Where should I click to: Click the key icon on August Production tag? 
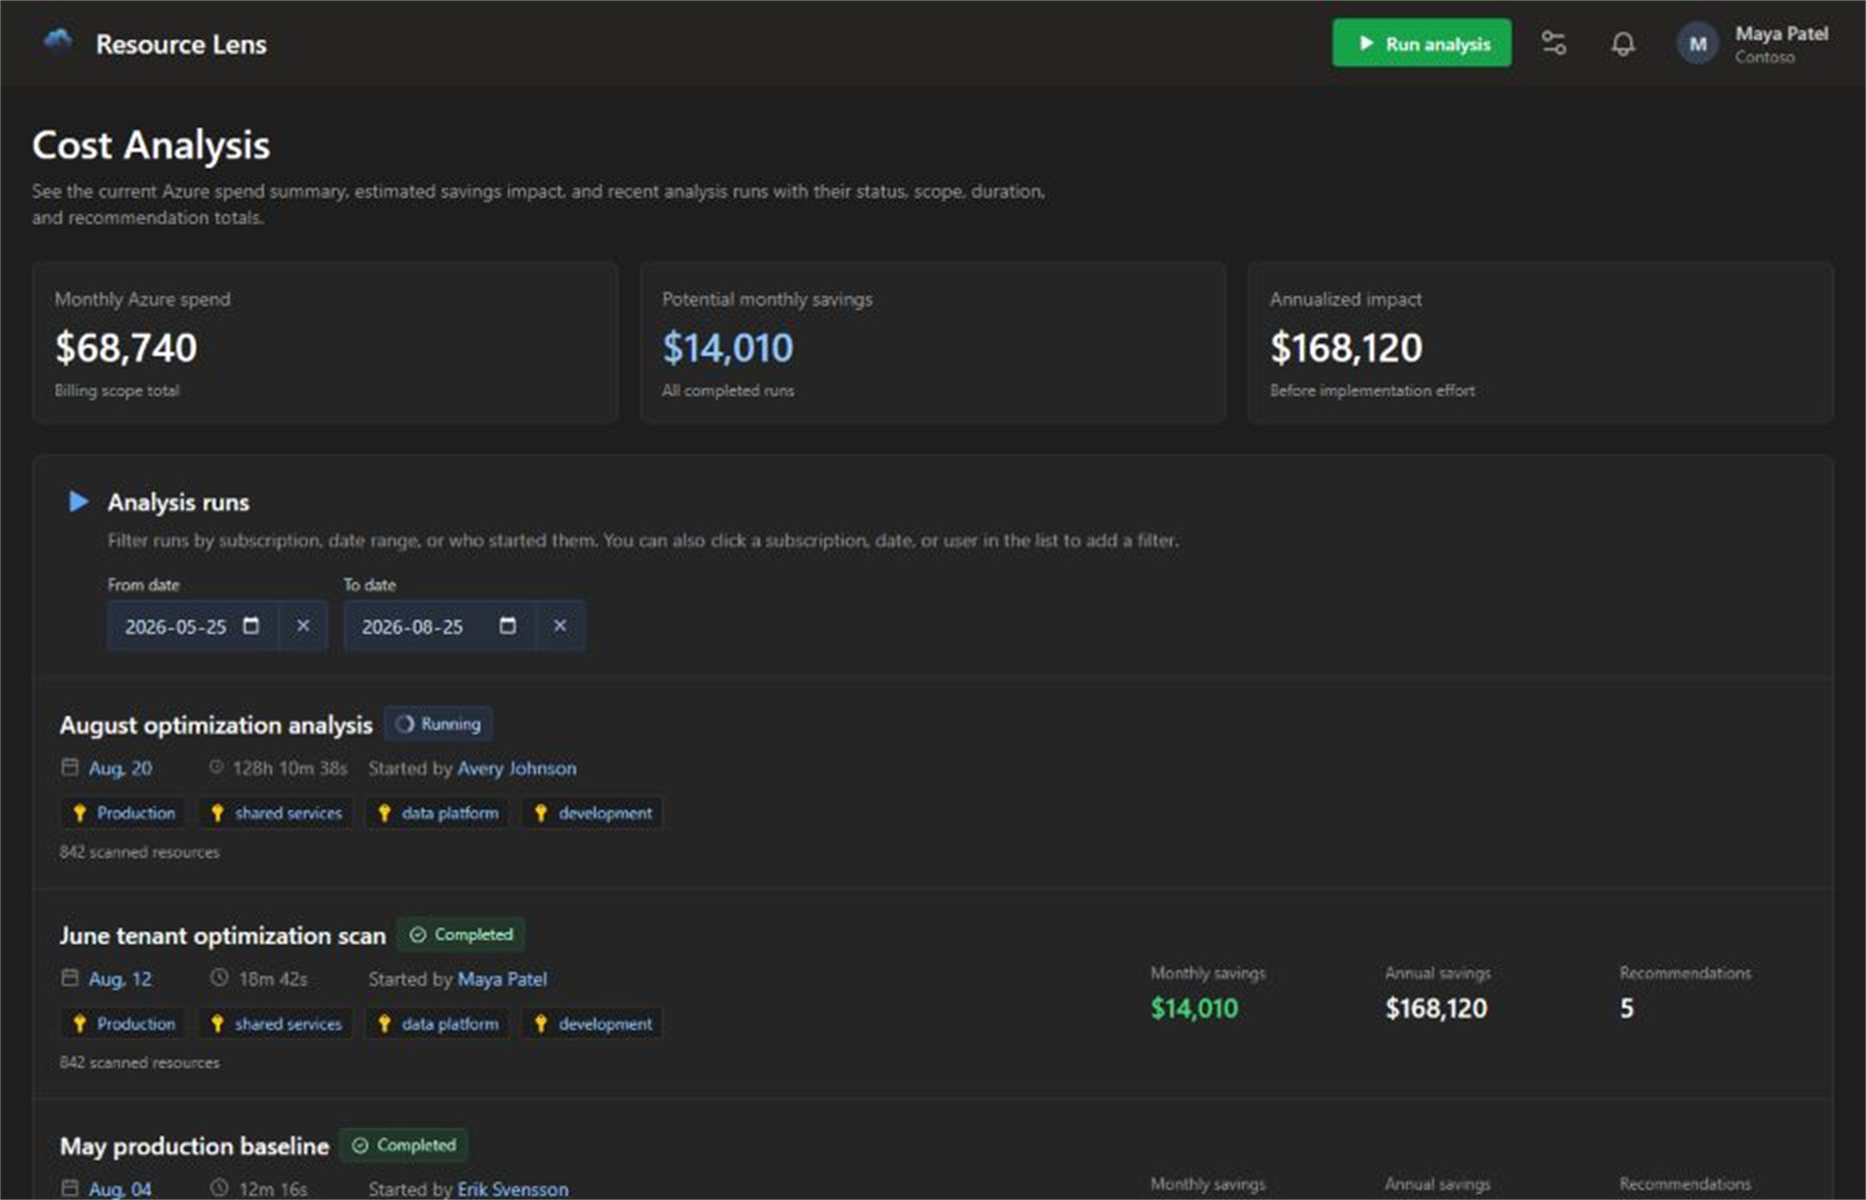[80, 813]
